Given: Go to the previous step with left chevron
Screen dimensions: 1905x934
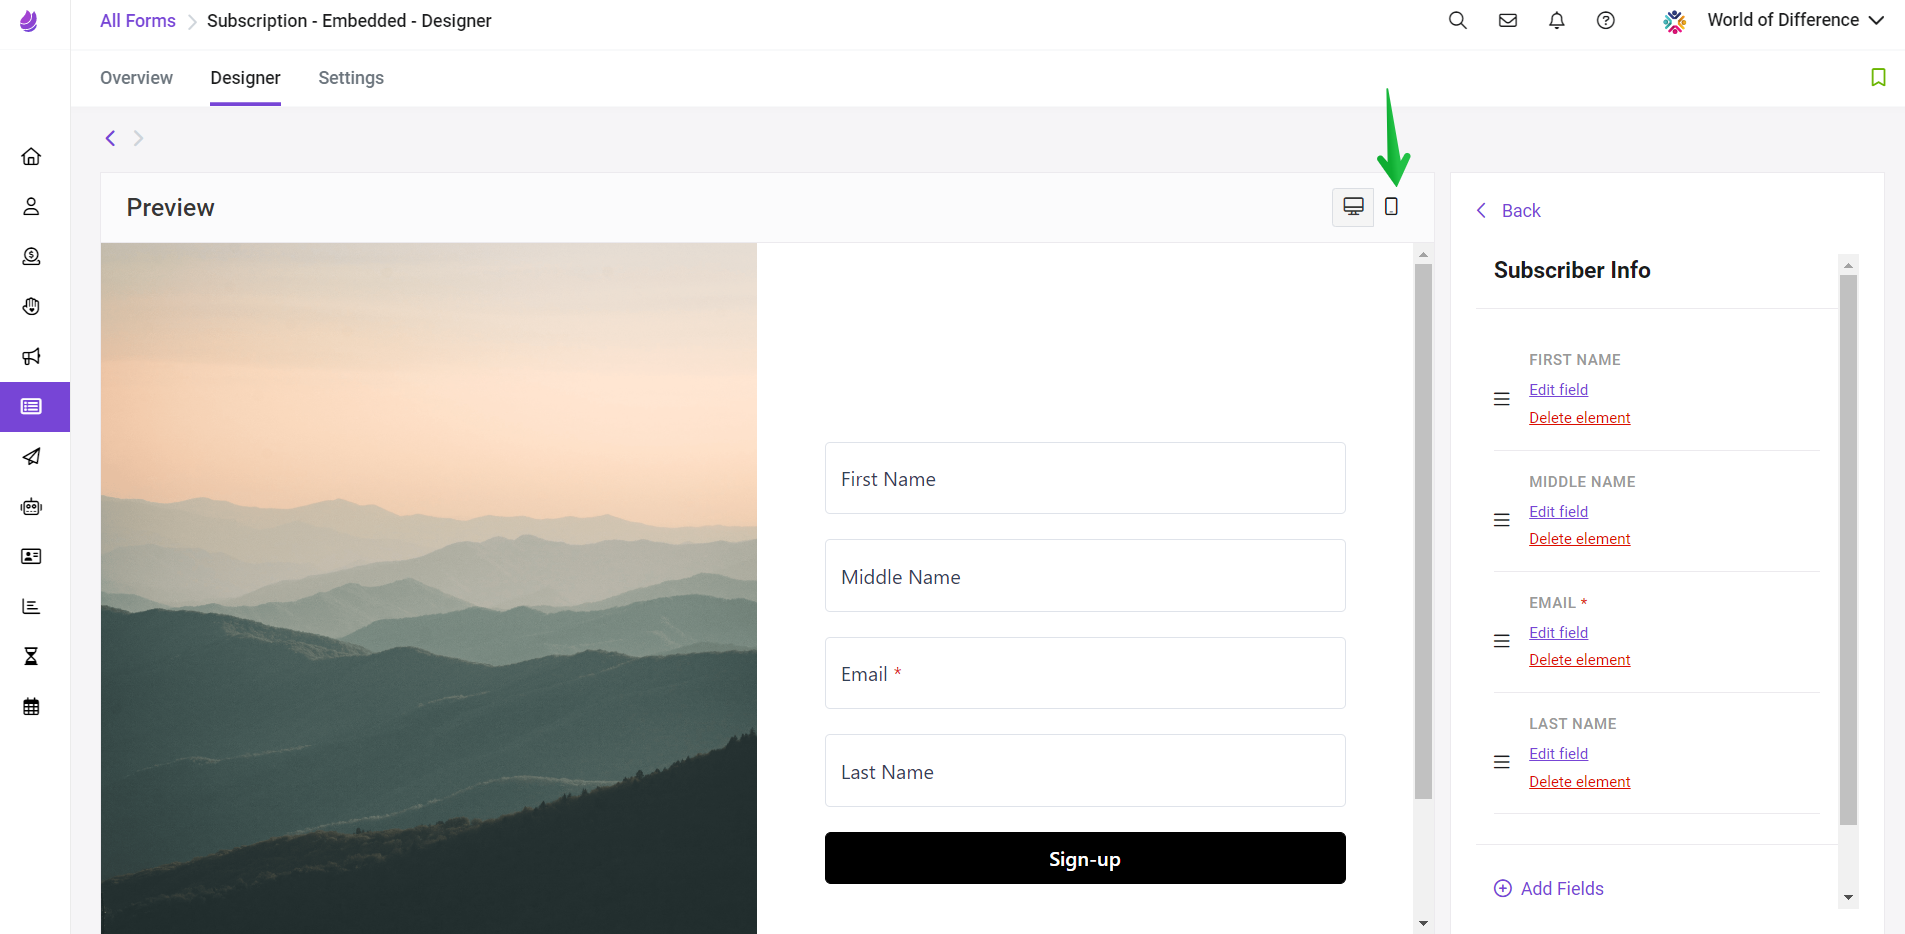Looking at the screenshot, I should tap(111, 138).
